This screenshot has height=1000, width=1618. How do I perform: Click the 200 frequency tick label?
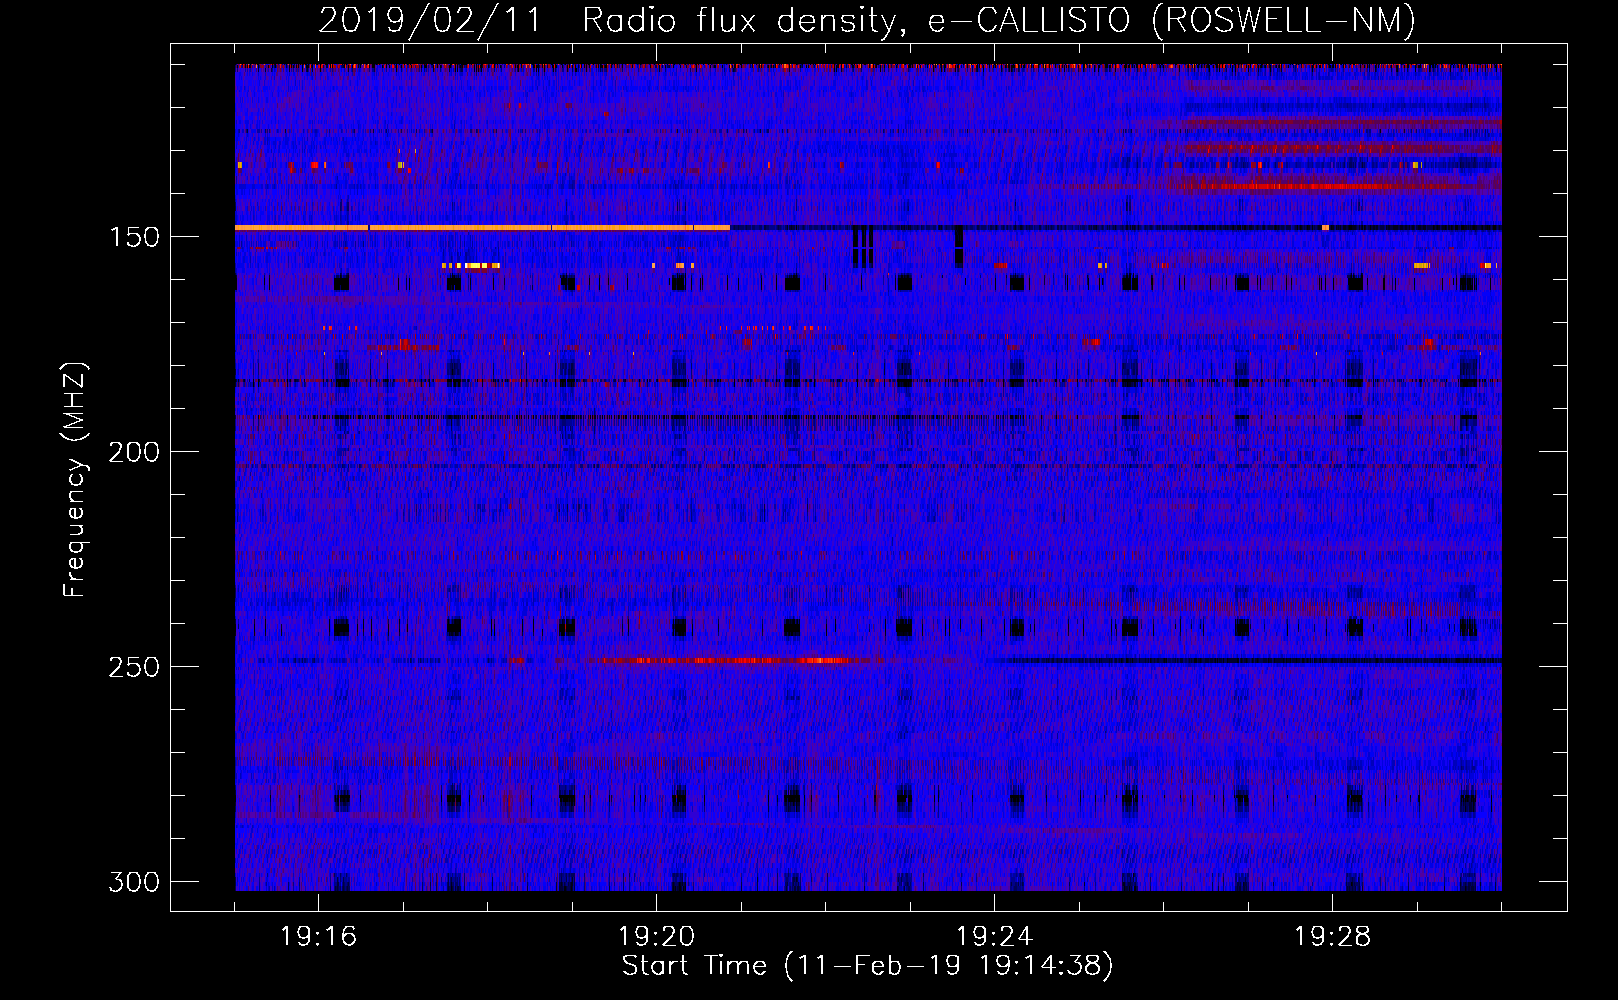tap(134, 452)
